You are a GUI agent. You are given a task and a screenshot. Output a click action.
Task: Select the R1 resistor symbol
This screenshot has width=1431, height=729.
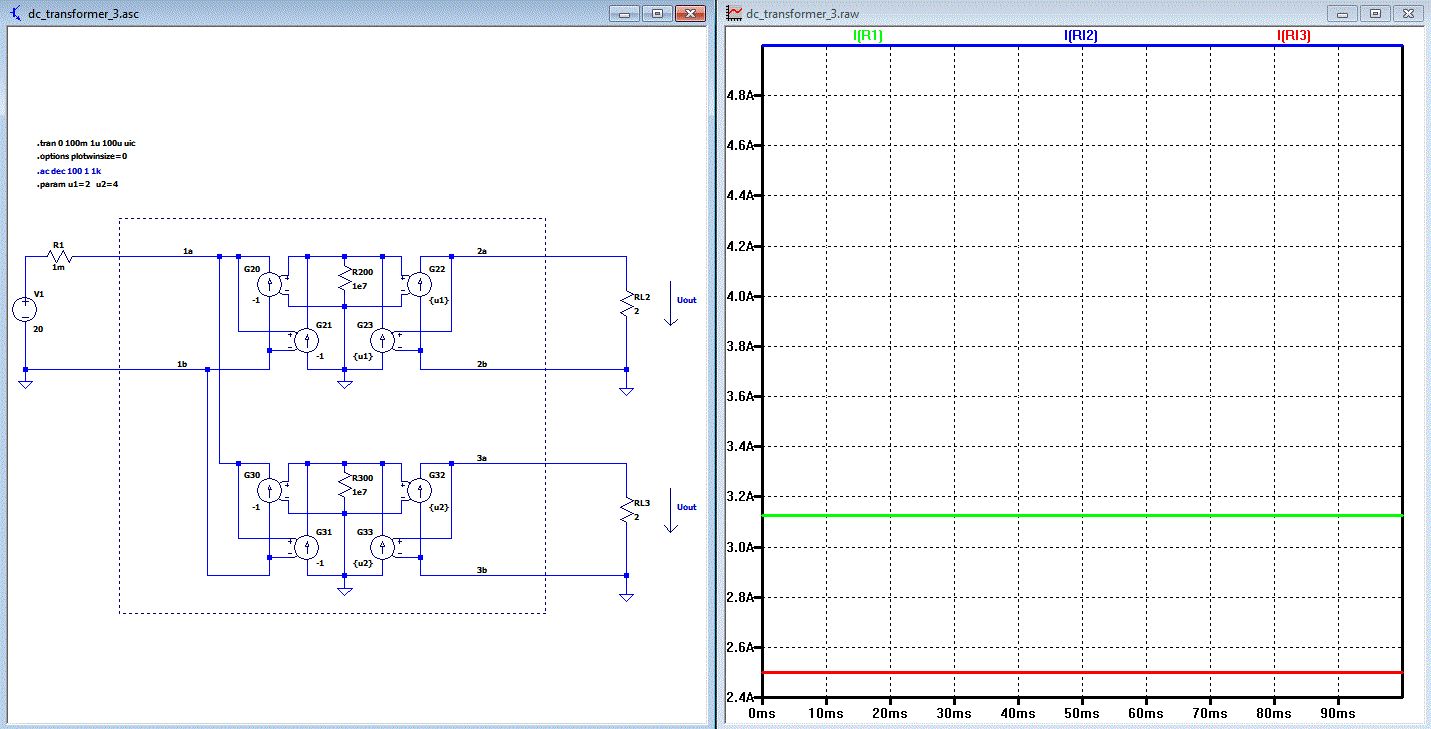point(58,257)
